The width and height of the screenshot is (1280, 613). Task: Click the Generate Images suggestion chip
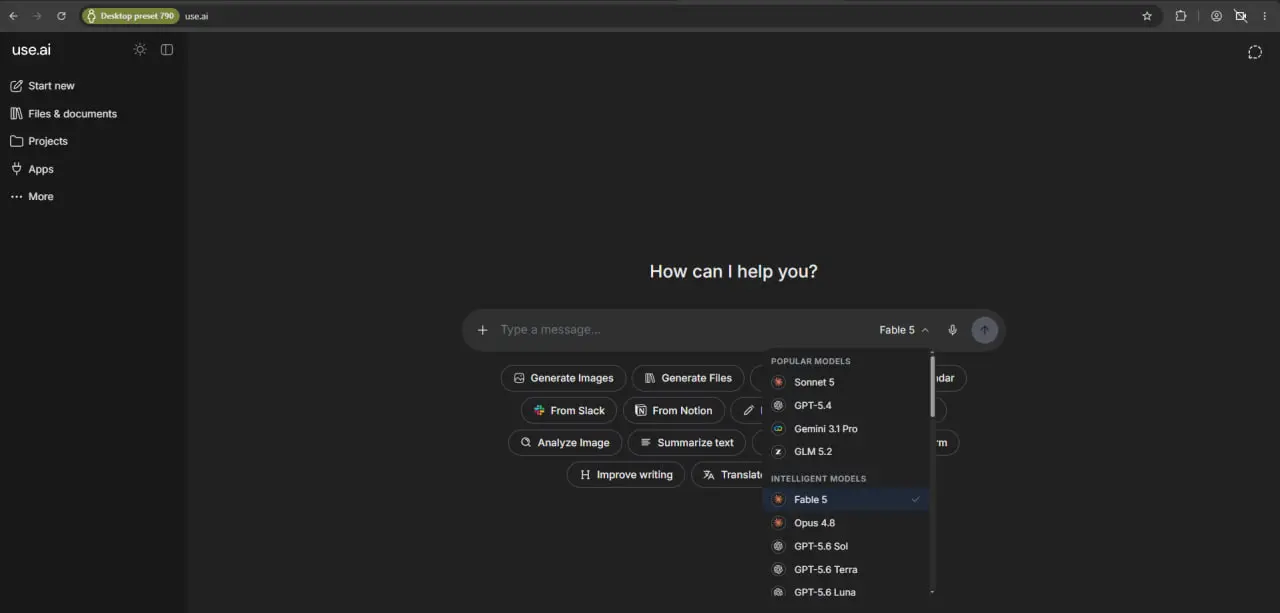coord(564,378)
